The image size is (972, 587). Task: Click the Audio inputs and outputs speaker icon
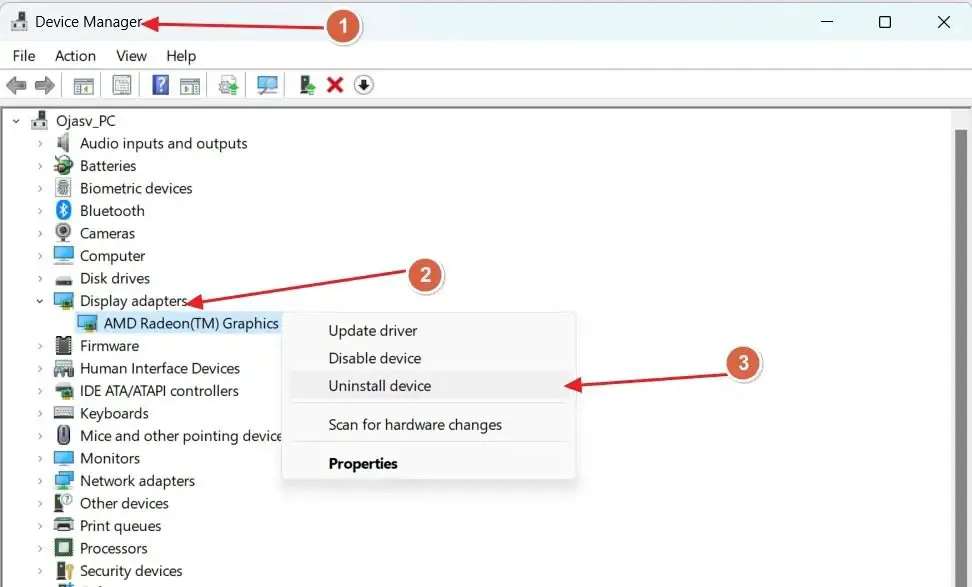(x=63, y=143)
